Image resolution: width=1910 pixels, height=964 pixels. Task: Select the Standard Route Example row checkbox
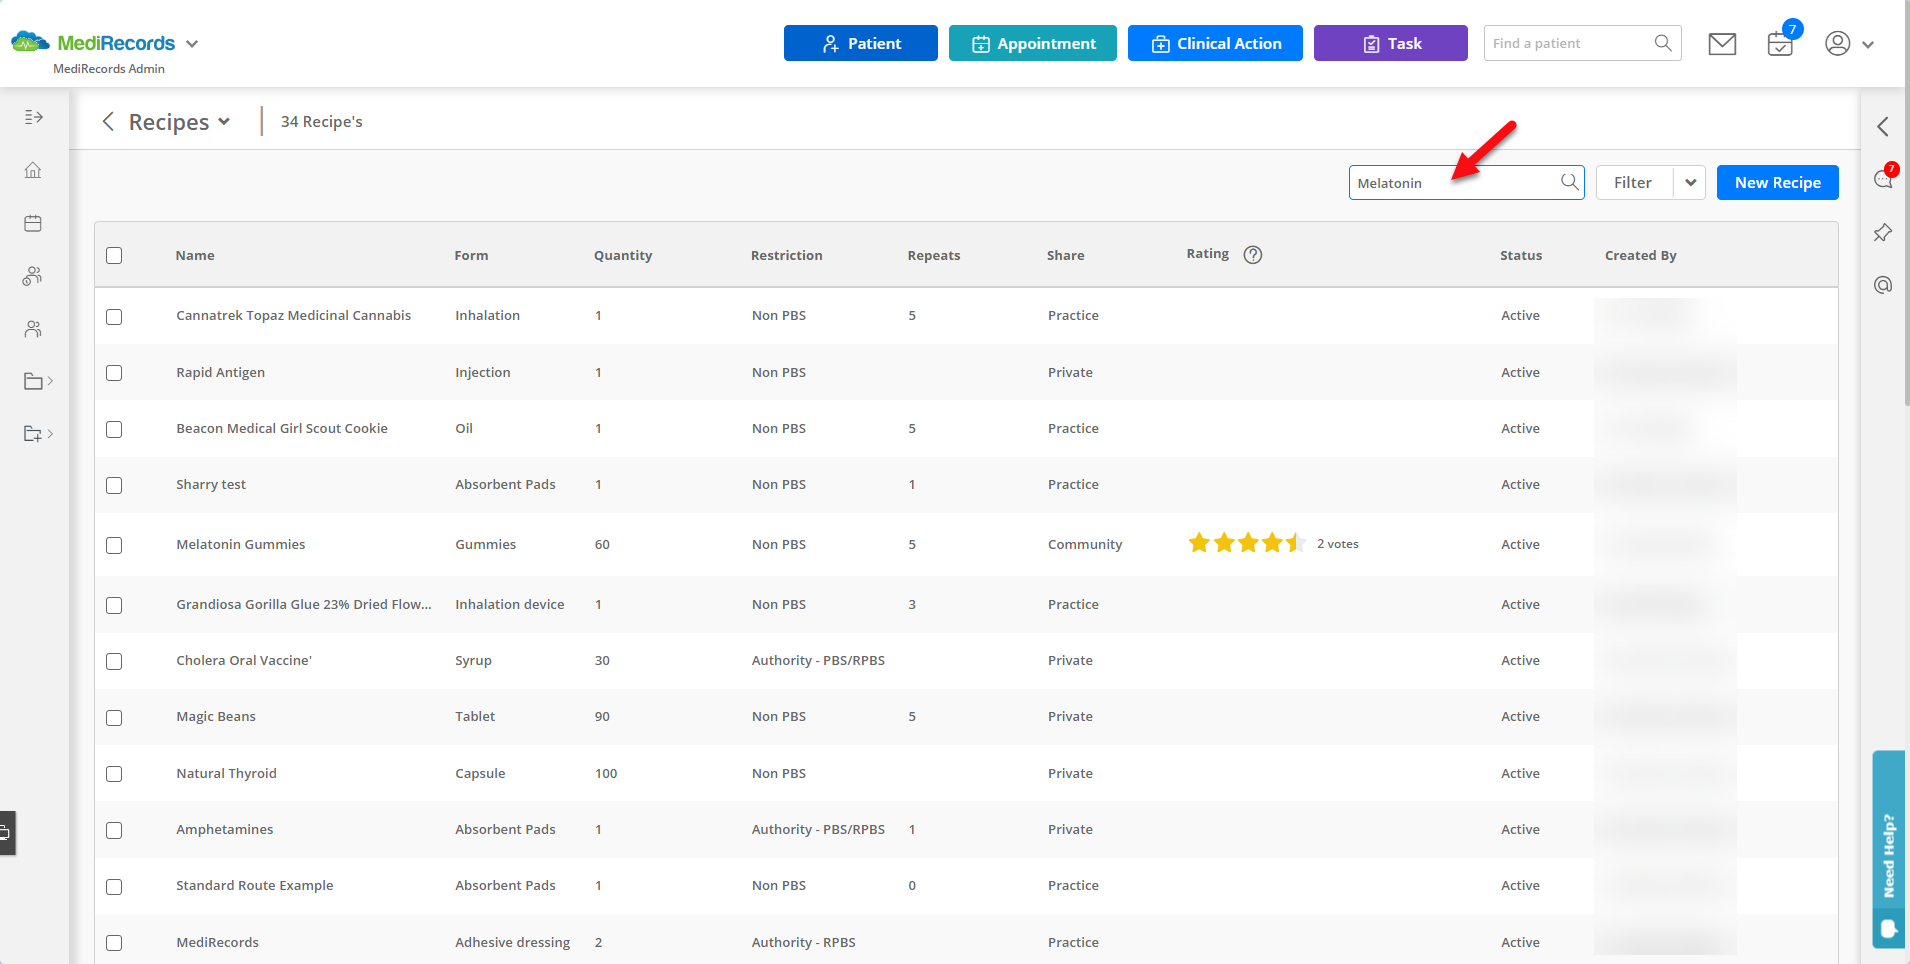coord(114,887)
